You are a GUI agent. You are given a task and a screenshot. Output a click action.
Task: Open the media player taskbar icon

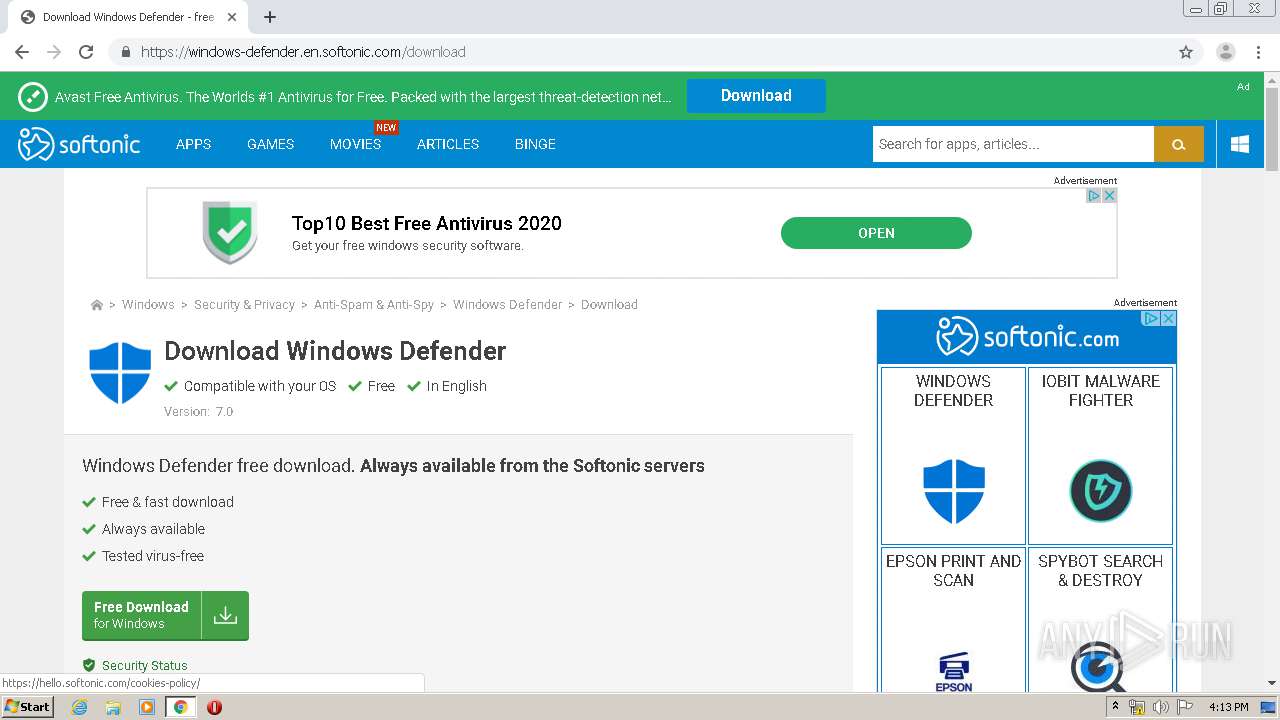click(x=147, y=707)
